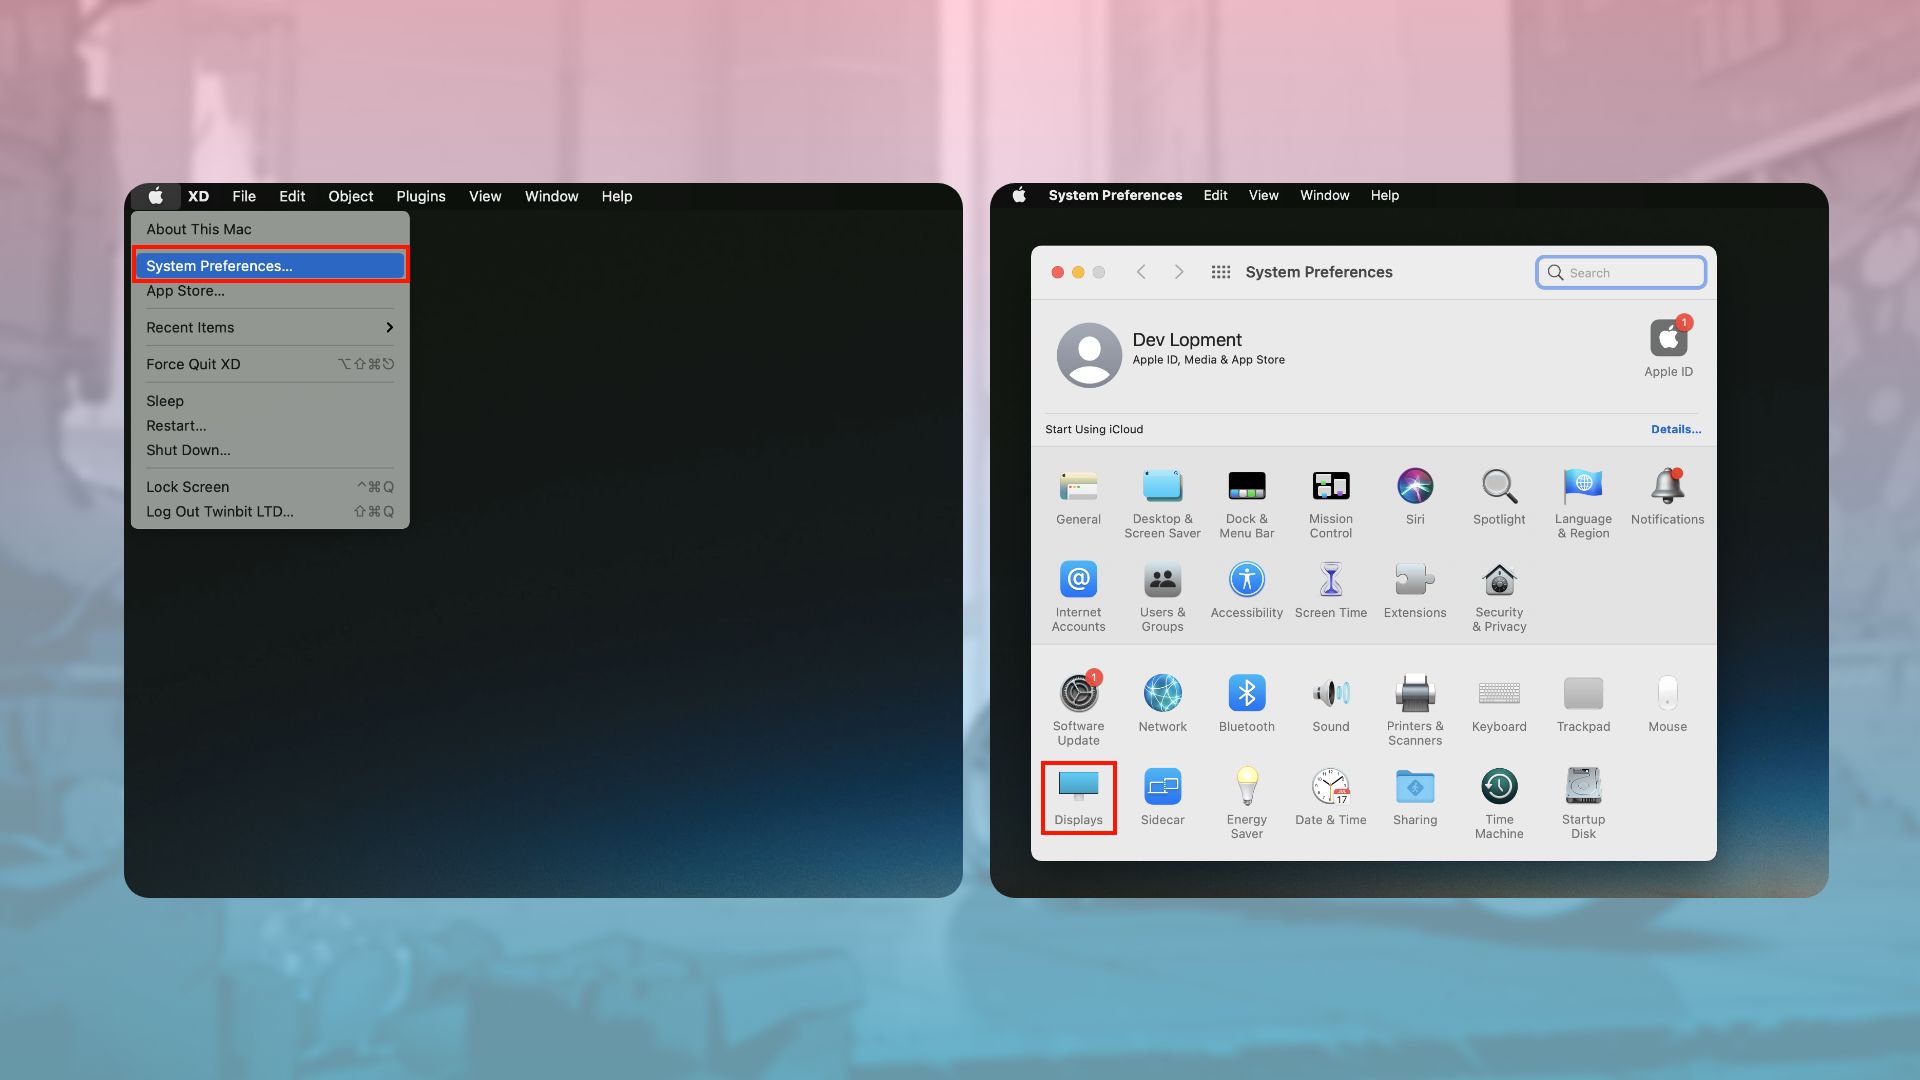Open Sound preferences
This screenshot has height=1080, width=1920.
coord(1330,704)
